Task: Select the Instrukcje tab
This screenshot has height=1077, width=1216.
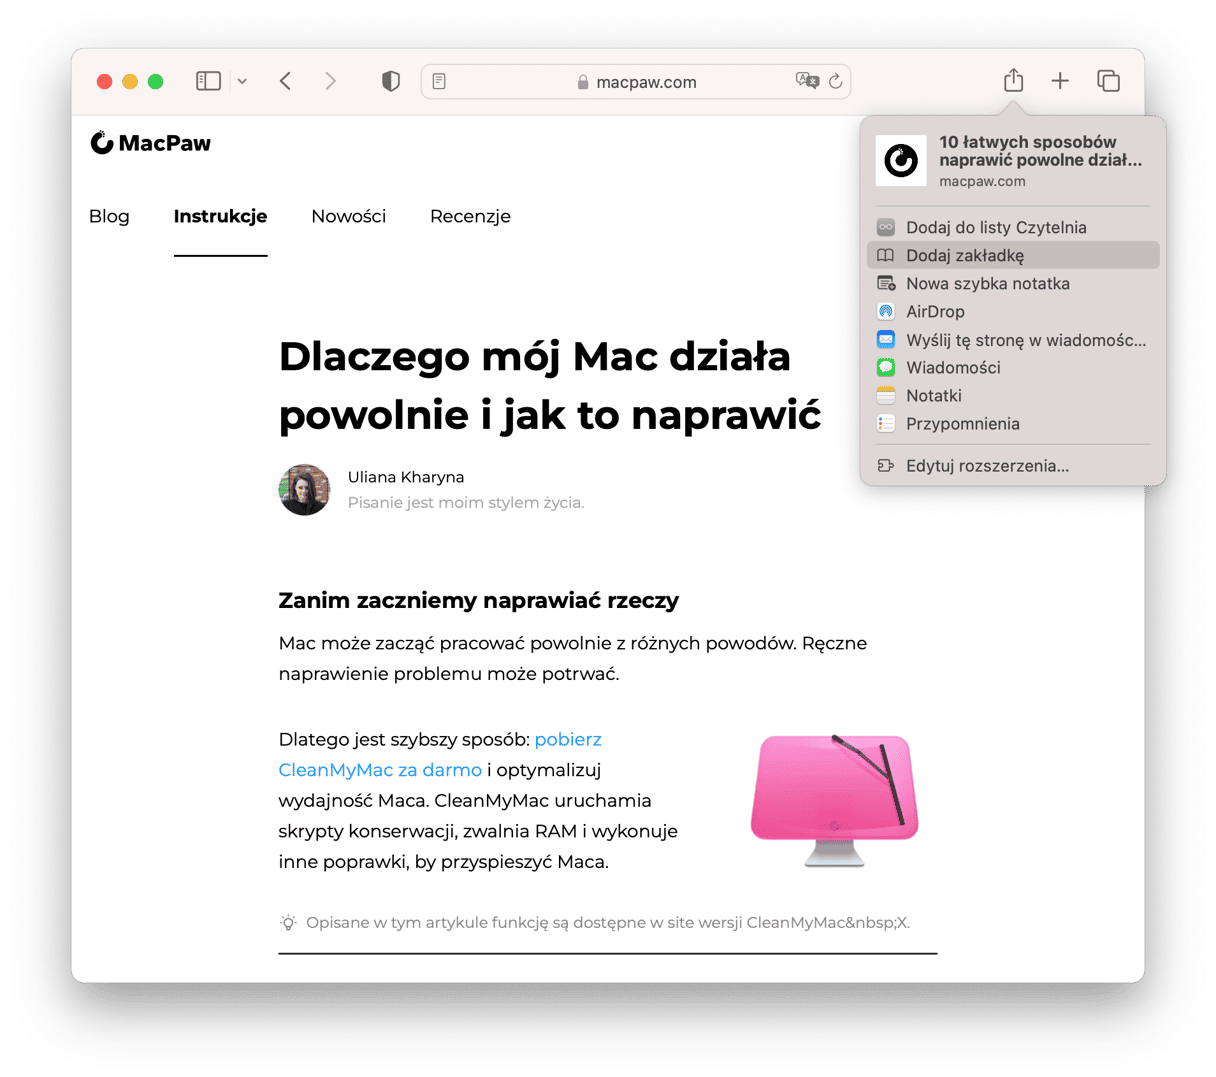Action: tap(220, 216)
